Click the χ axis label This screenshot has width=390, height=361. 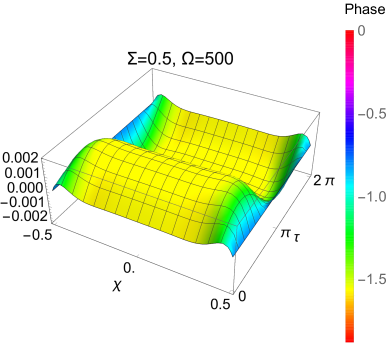pos(116,286)
